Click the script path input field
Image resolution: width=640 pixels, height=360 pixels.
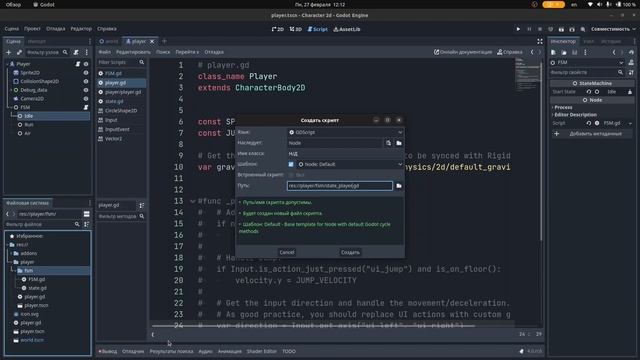click(340, 186)
